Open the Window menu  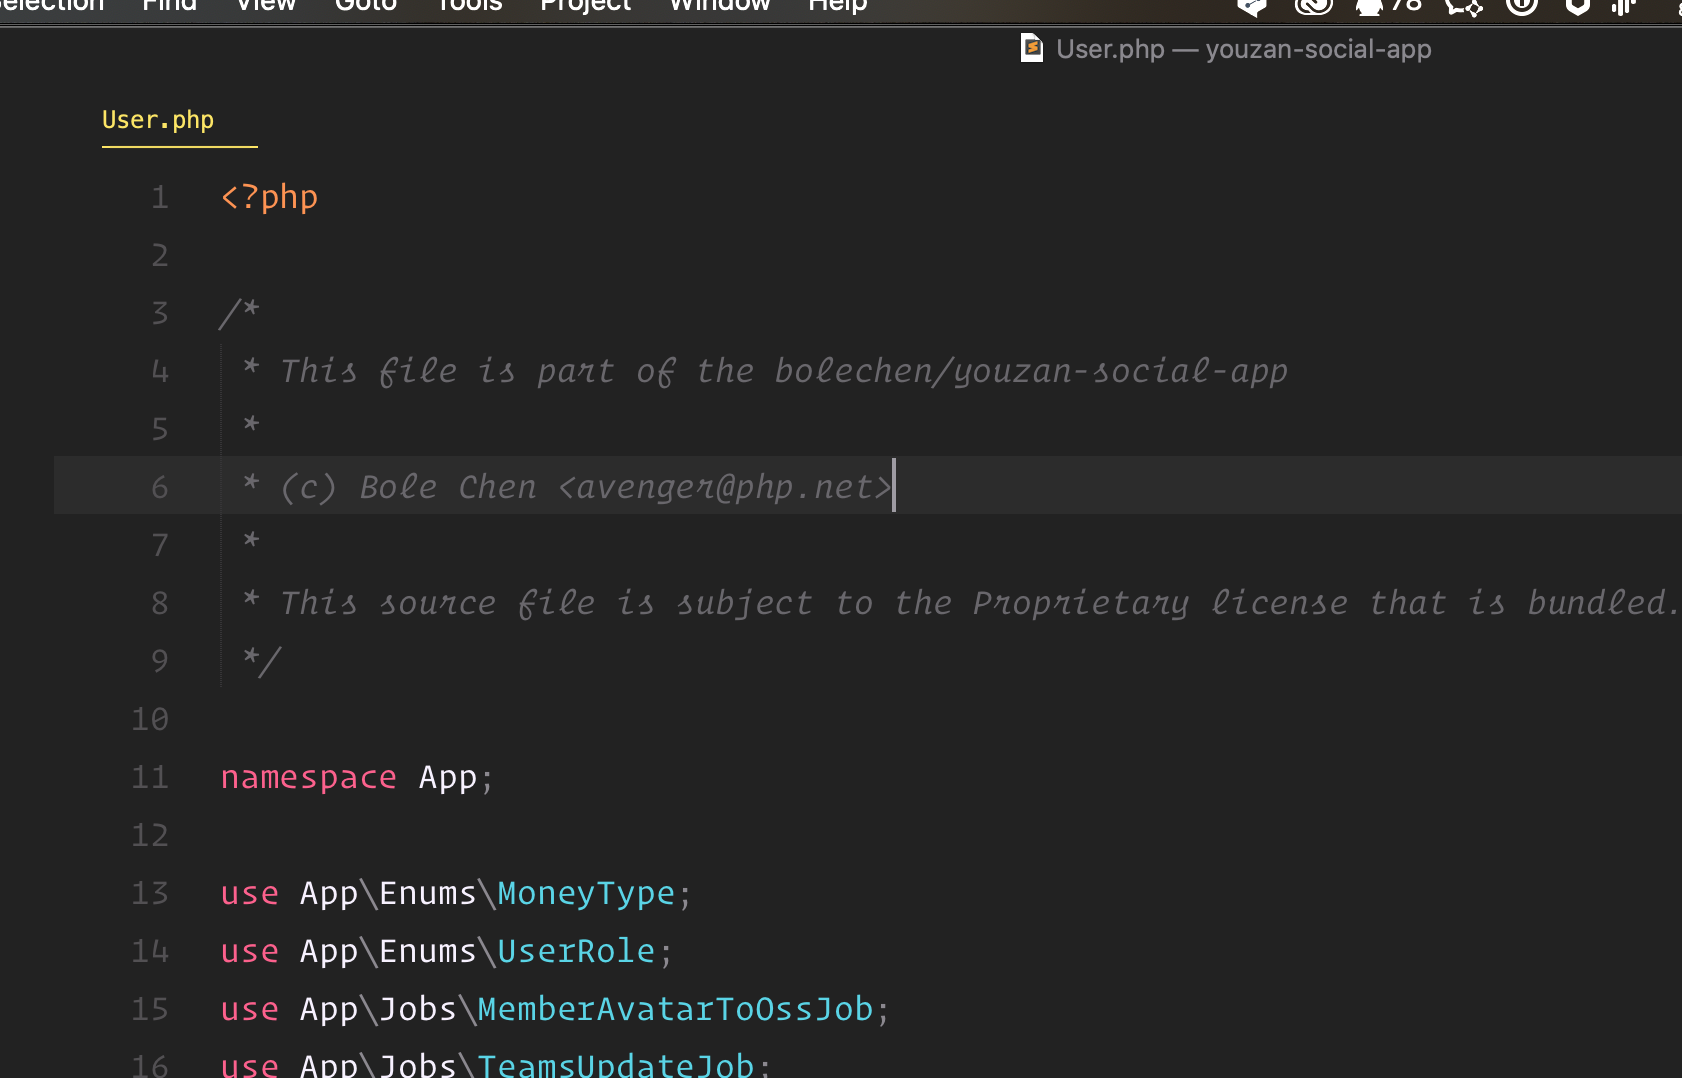720,6
